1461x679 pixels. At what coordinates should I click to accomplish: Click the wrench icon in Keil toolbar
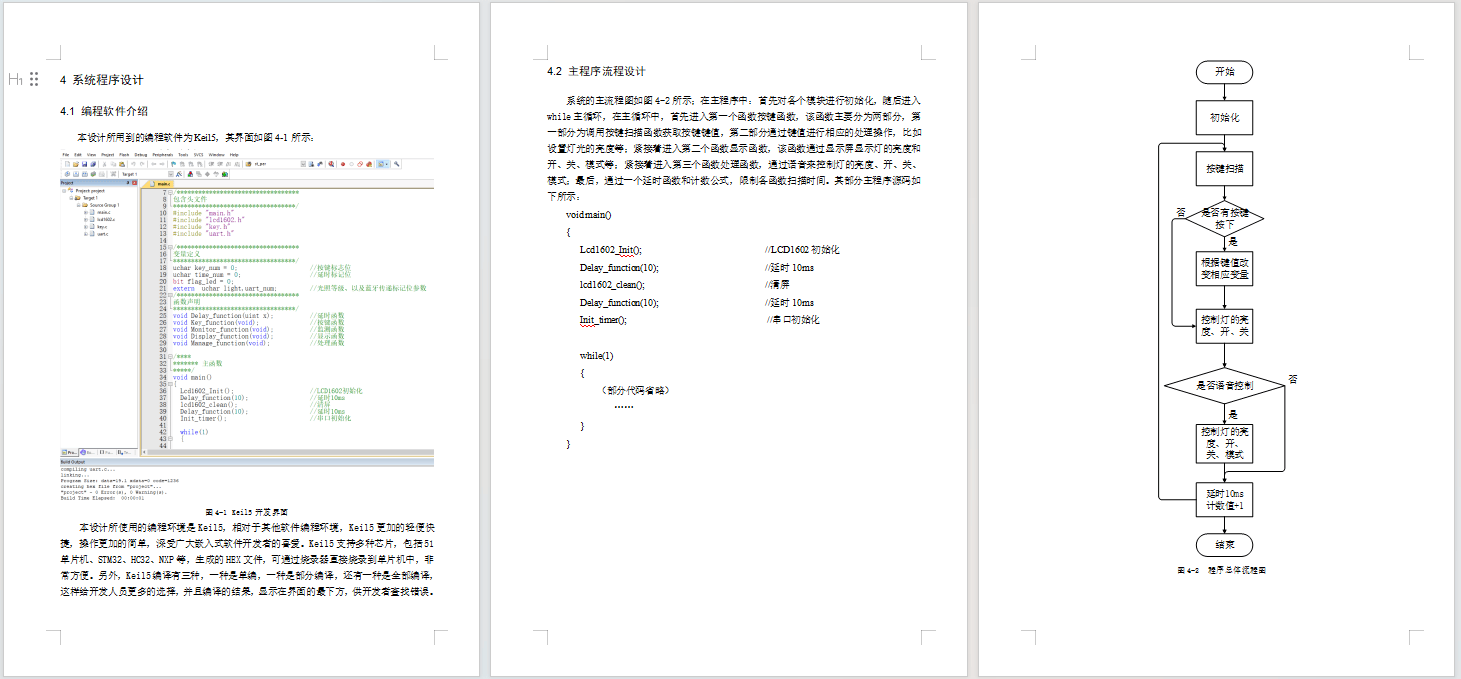click(x=397, y=164)
